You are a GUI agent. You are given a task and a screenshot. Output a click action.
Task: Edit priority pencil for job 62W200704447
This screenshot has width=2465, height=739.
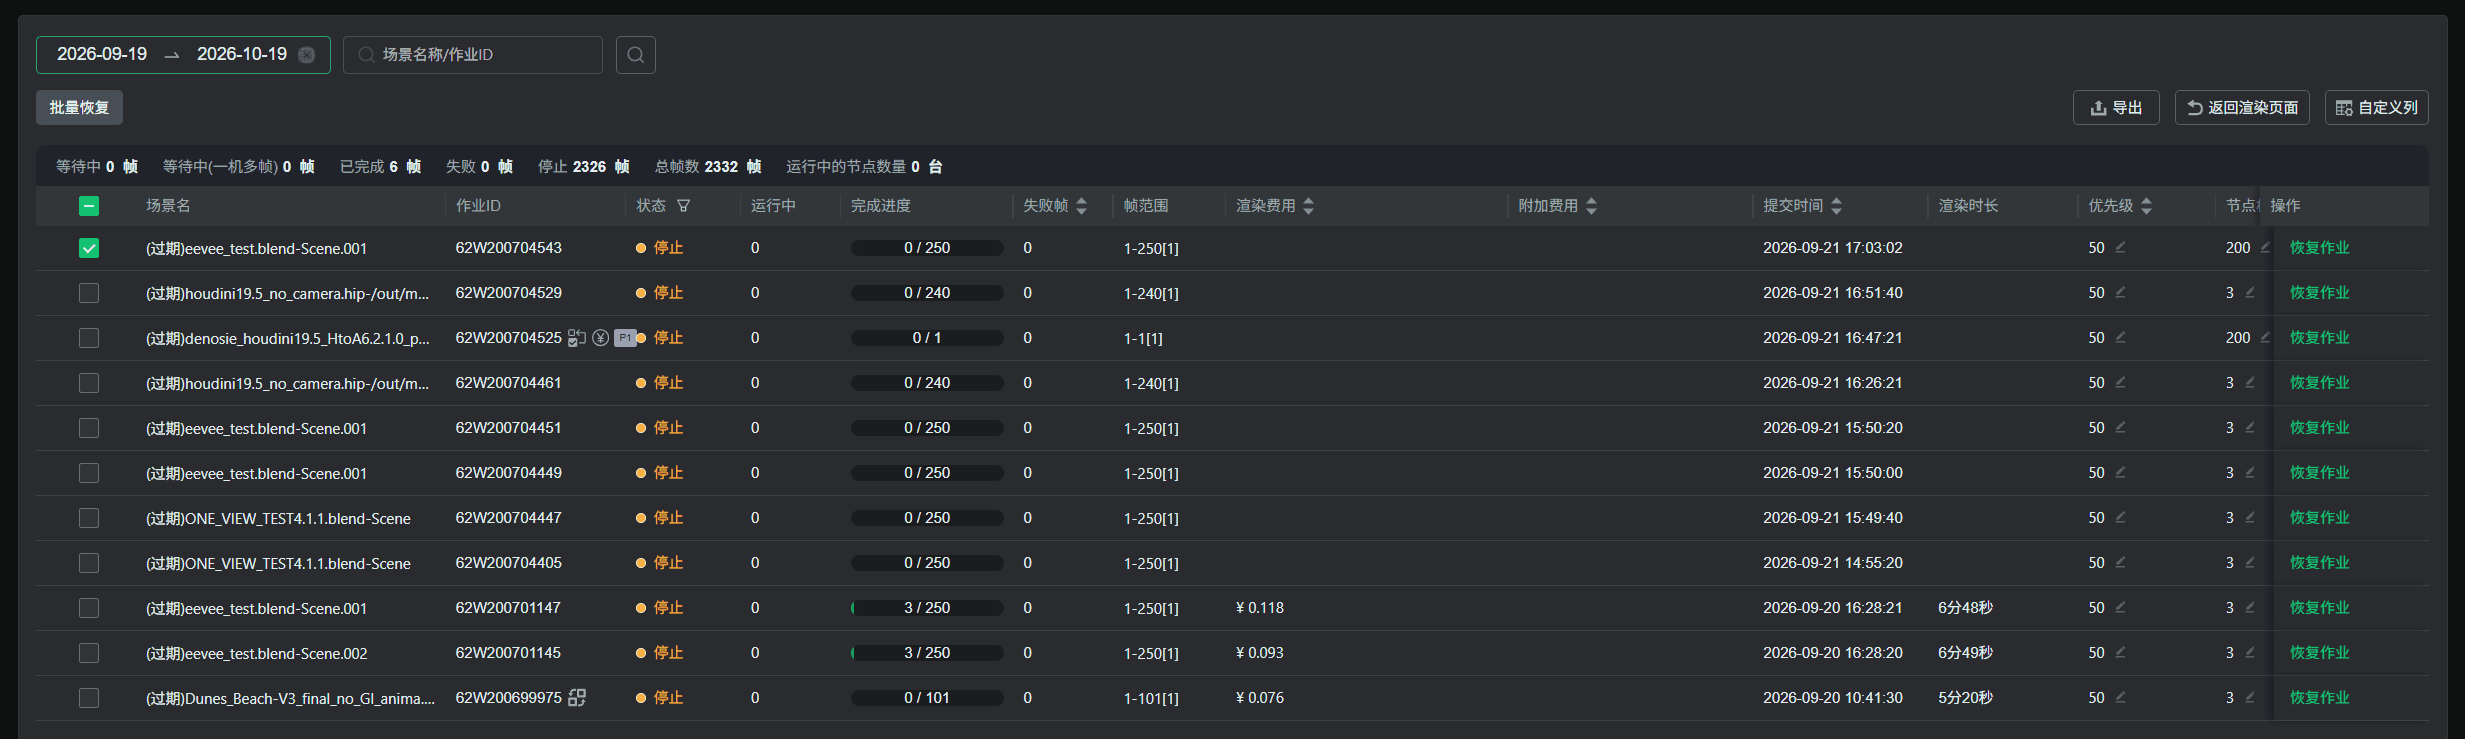2120,517
